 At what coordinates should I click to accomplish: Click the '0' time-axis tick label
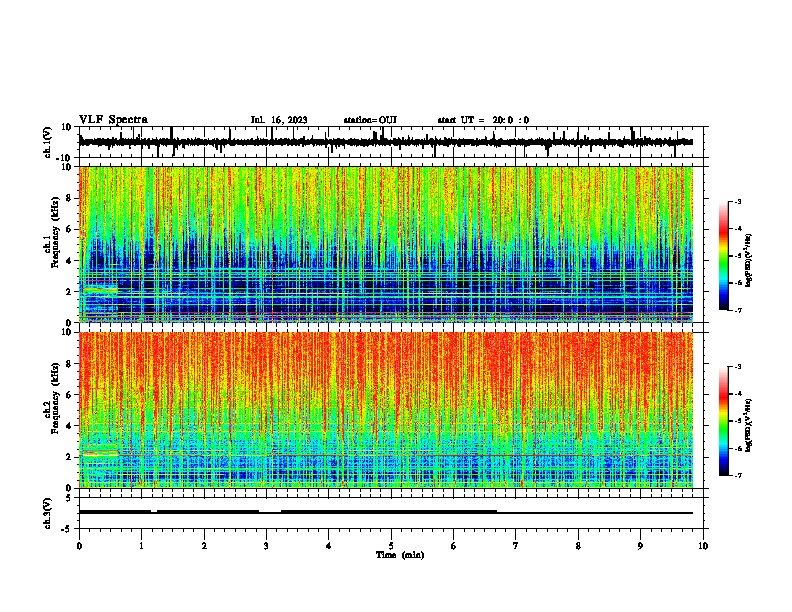(x=79, y=546)
